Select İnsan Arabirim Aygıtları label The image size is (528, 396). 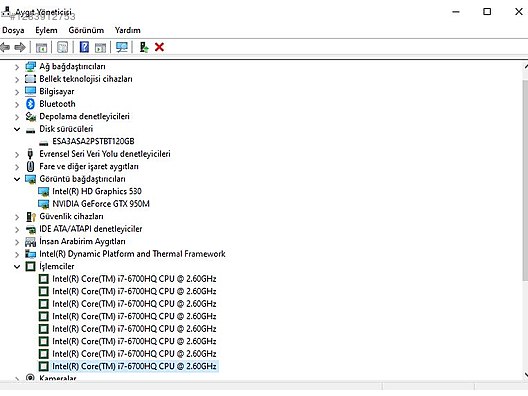click(82, 241)
